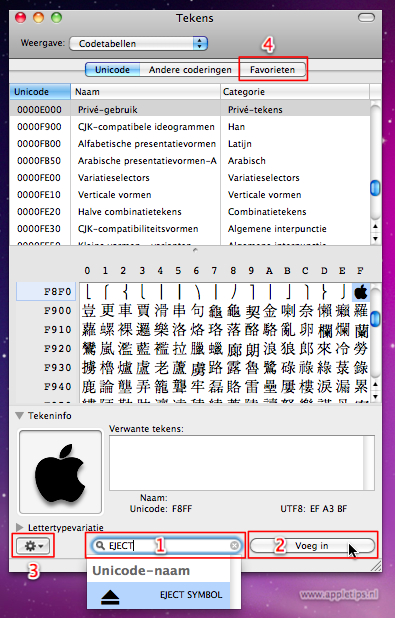
Task: Expand the Lettertypevariatie section
Action: 20,527
